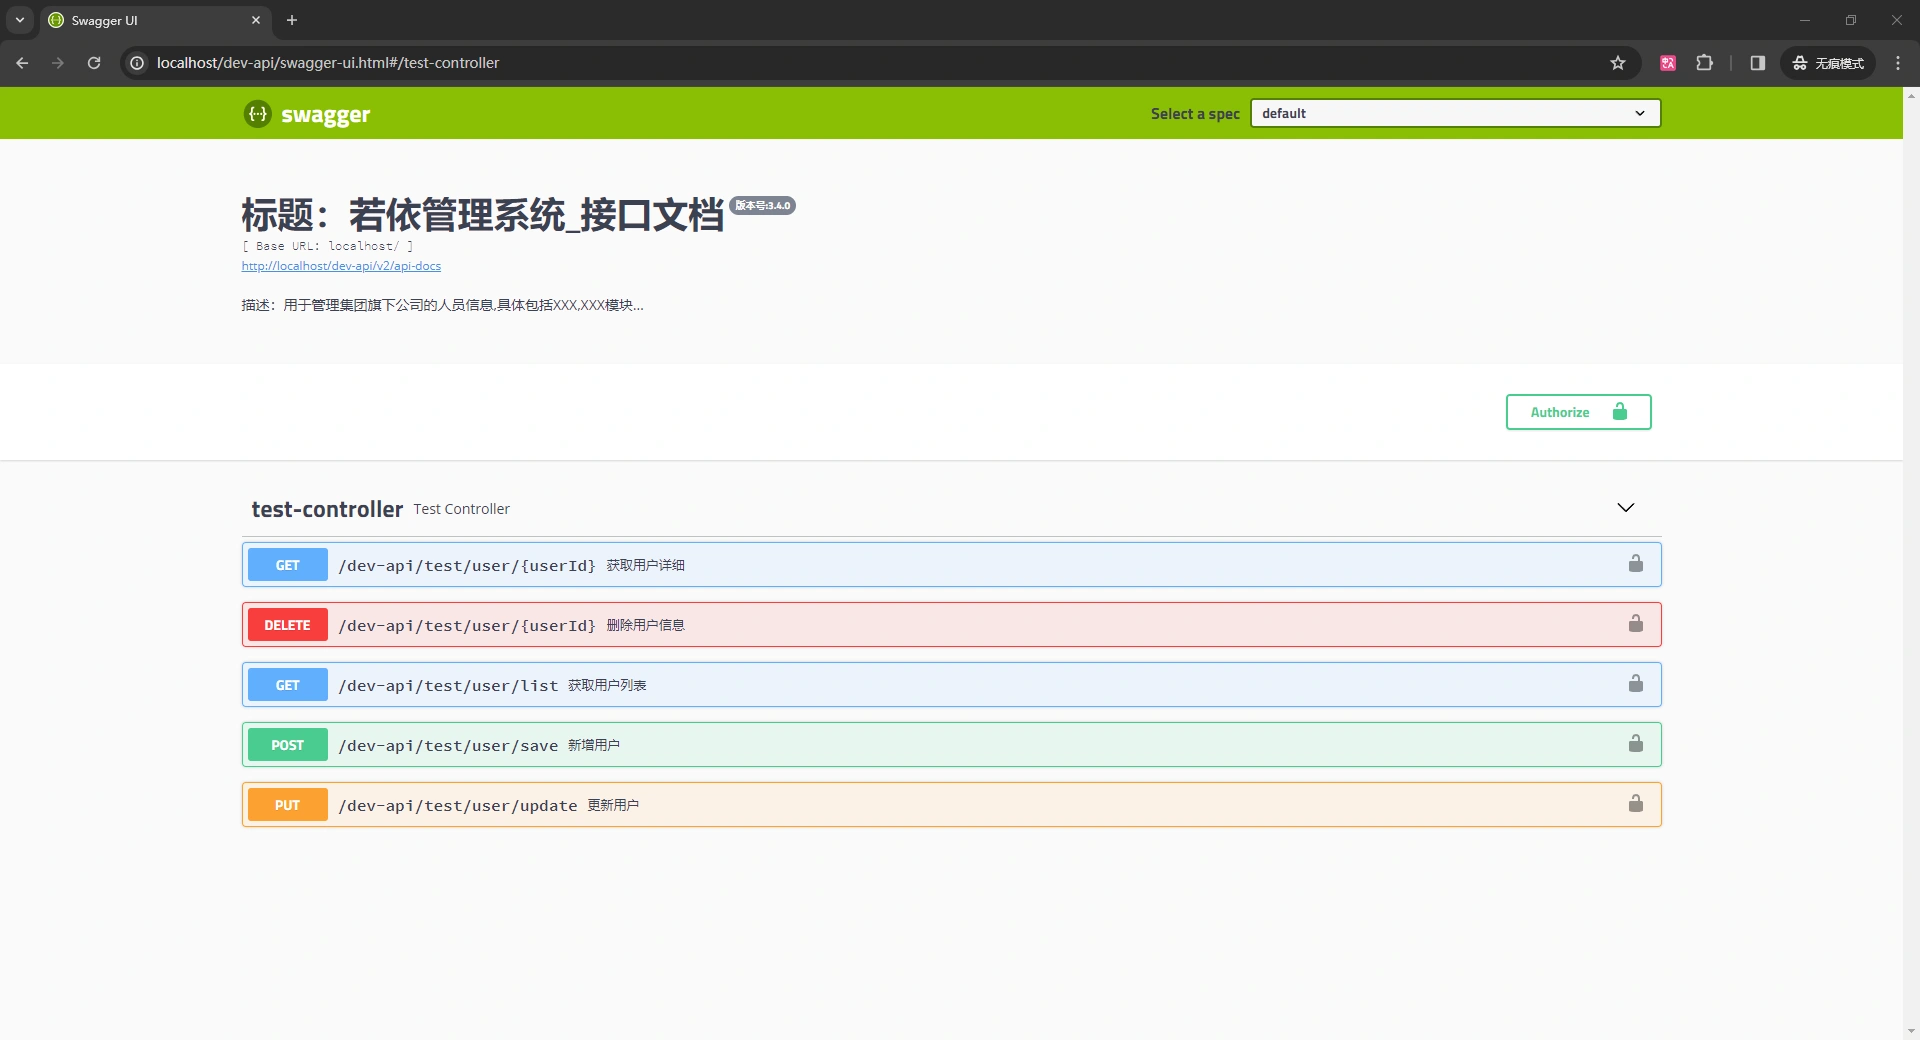Select the Swagger UI browser tab
The image size is (1920, 1040).
pos(150,20)
